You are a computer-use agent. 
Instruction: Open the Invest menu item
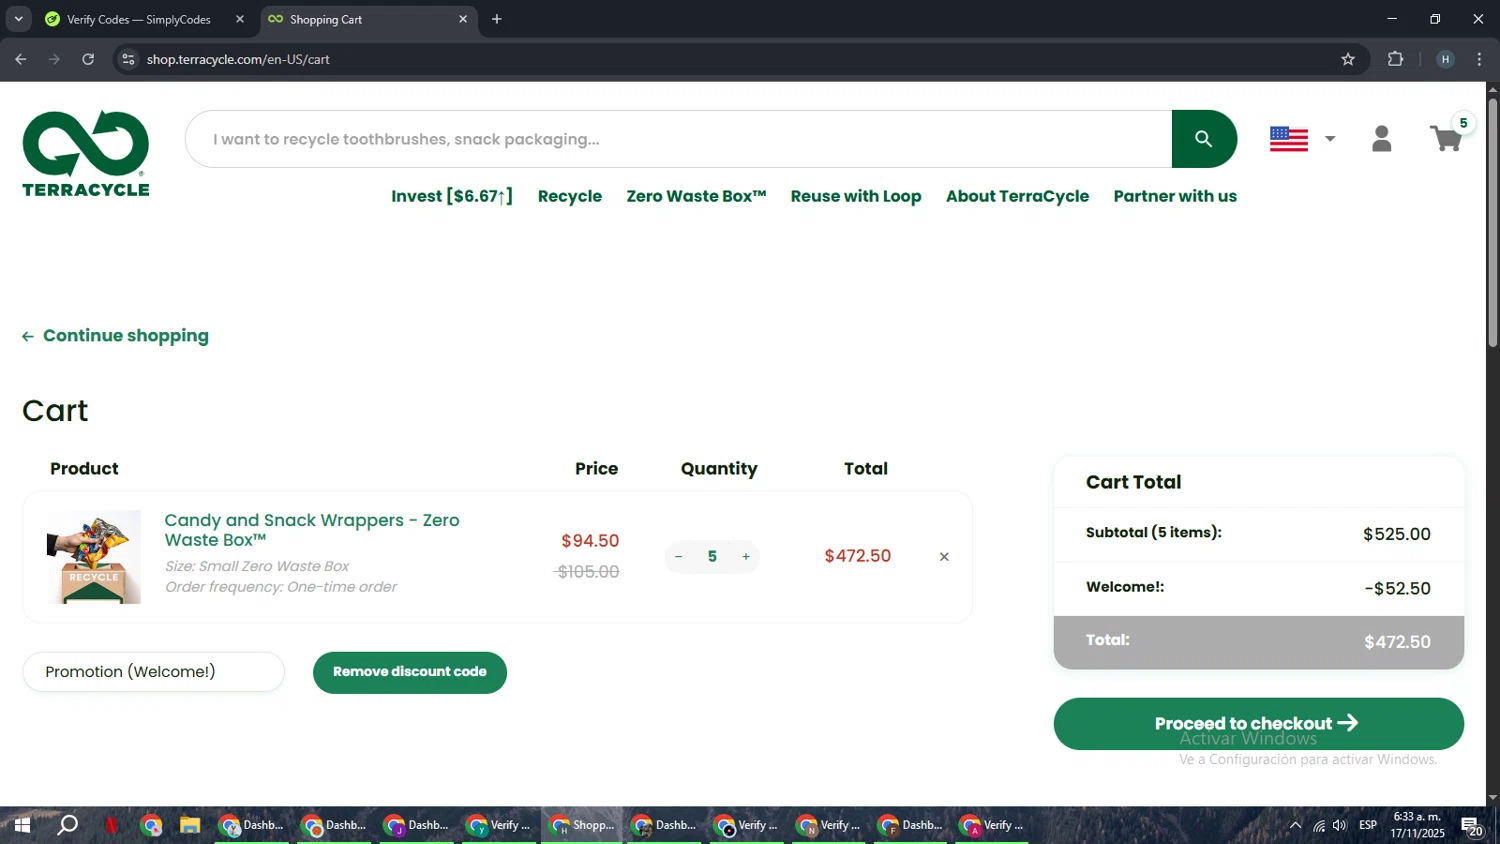(x=452, y=196)
